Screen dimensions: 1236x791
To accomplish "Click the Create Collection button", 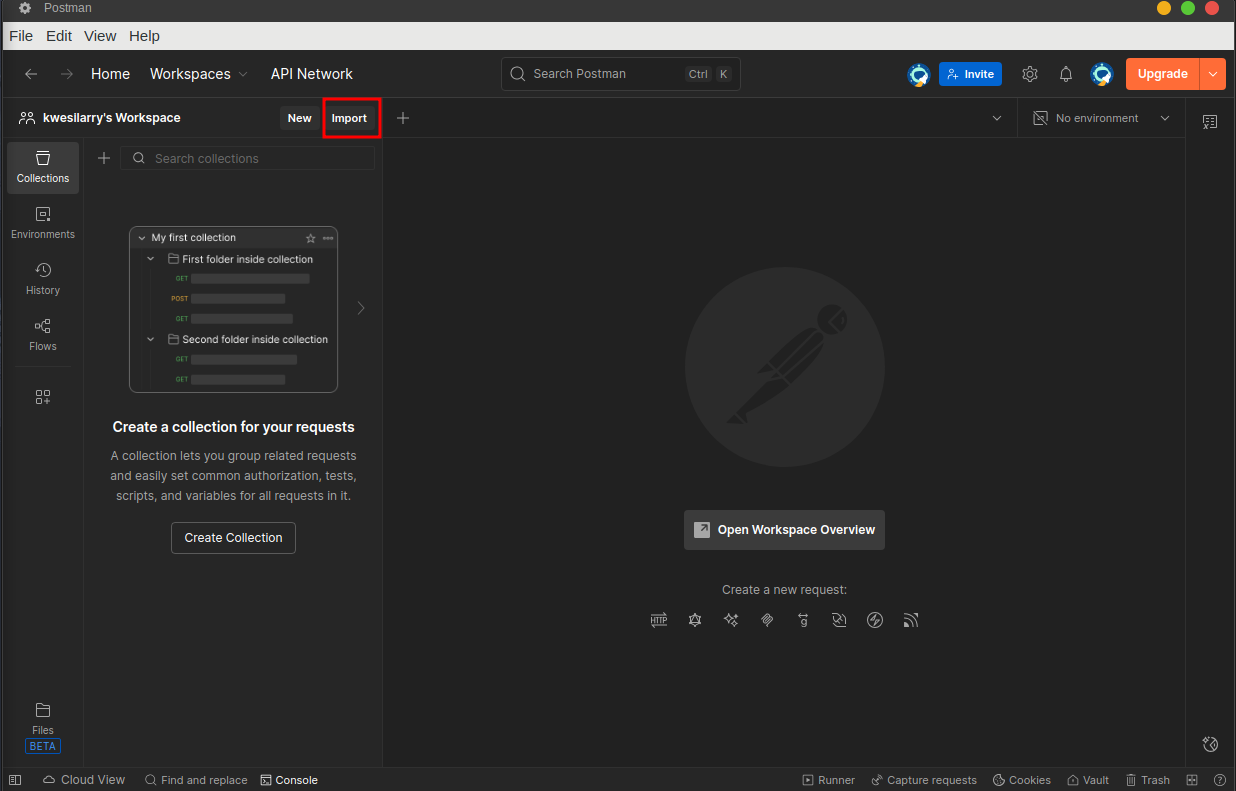I will [x=233, y=537].
